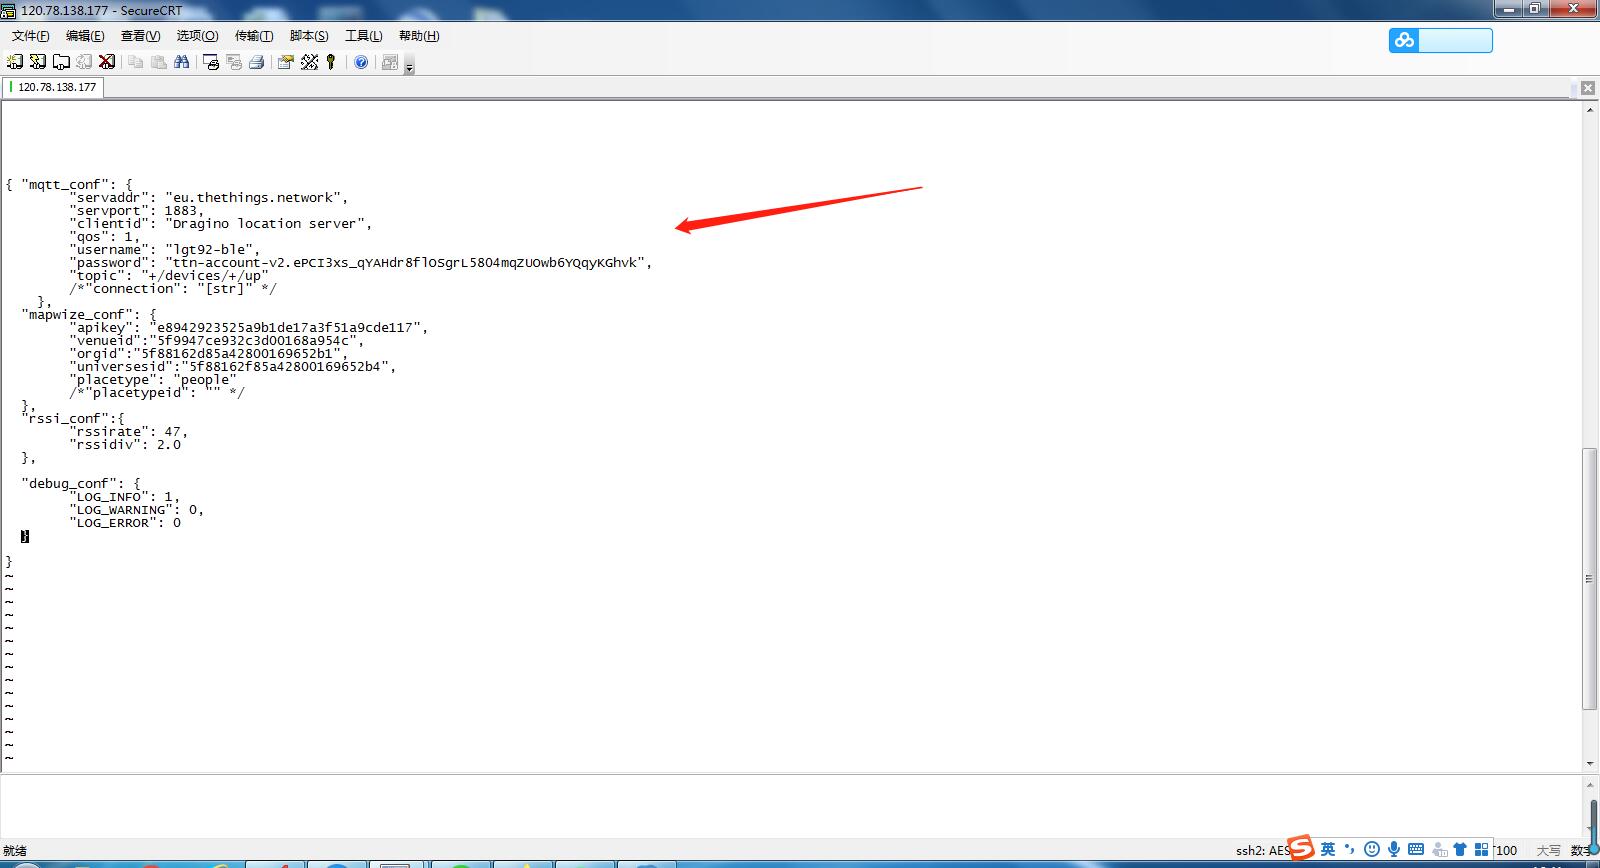The image size is (1600, 868).
Task: Toggle Sogou voice input microphone
Action: pos(1393,849)
